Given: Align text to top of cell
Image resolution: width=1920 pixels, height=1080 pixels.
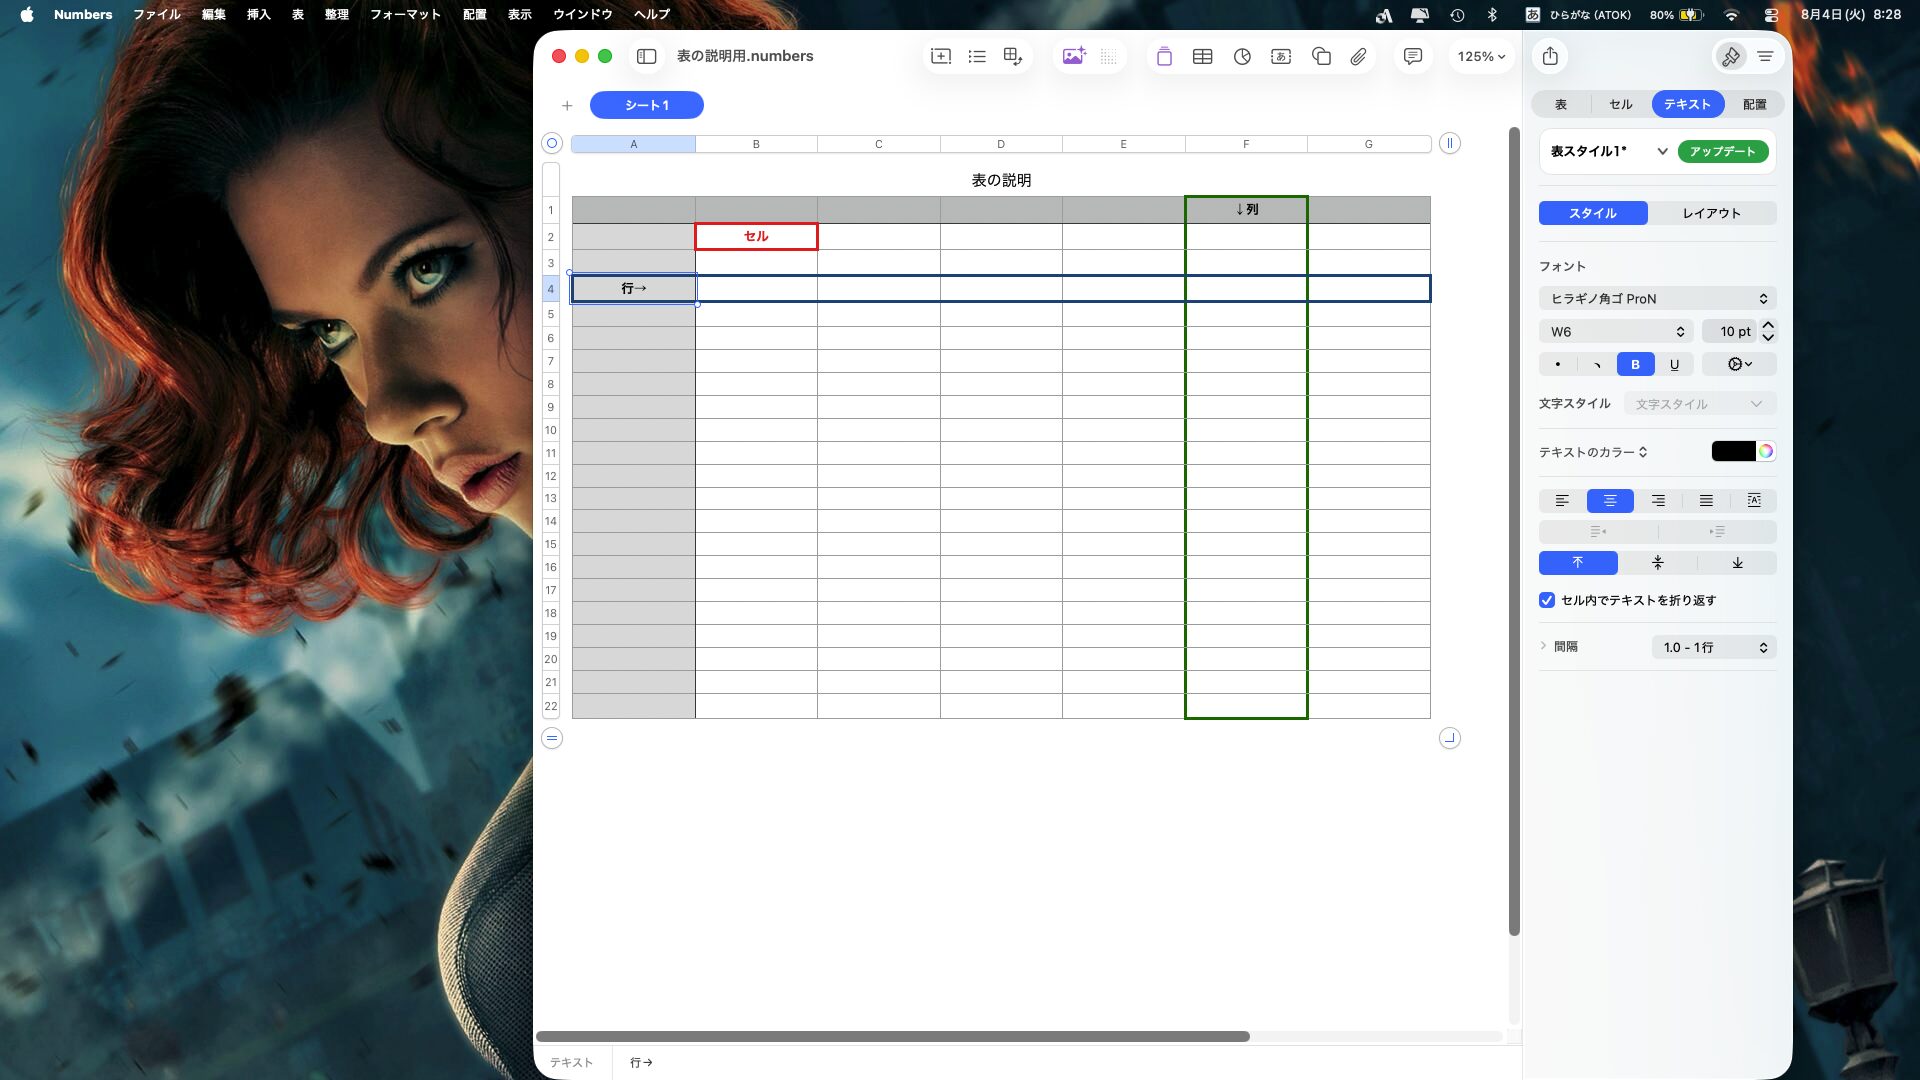Looking at the screenshot, I should [1578, 563].
